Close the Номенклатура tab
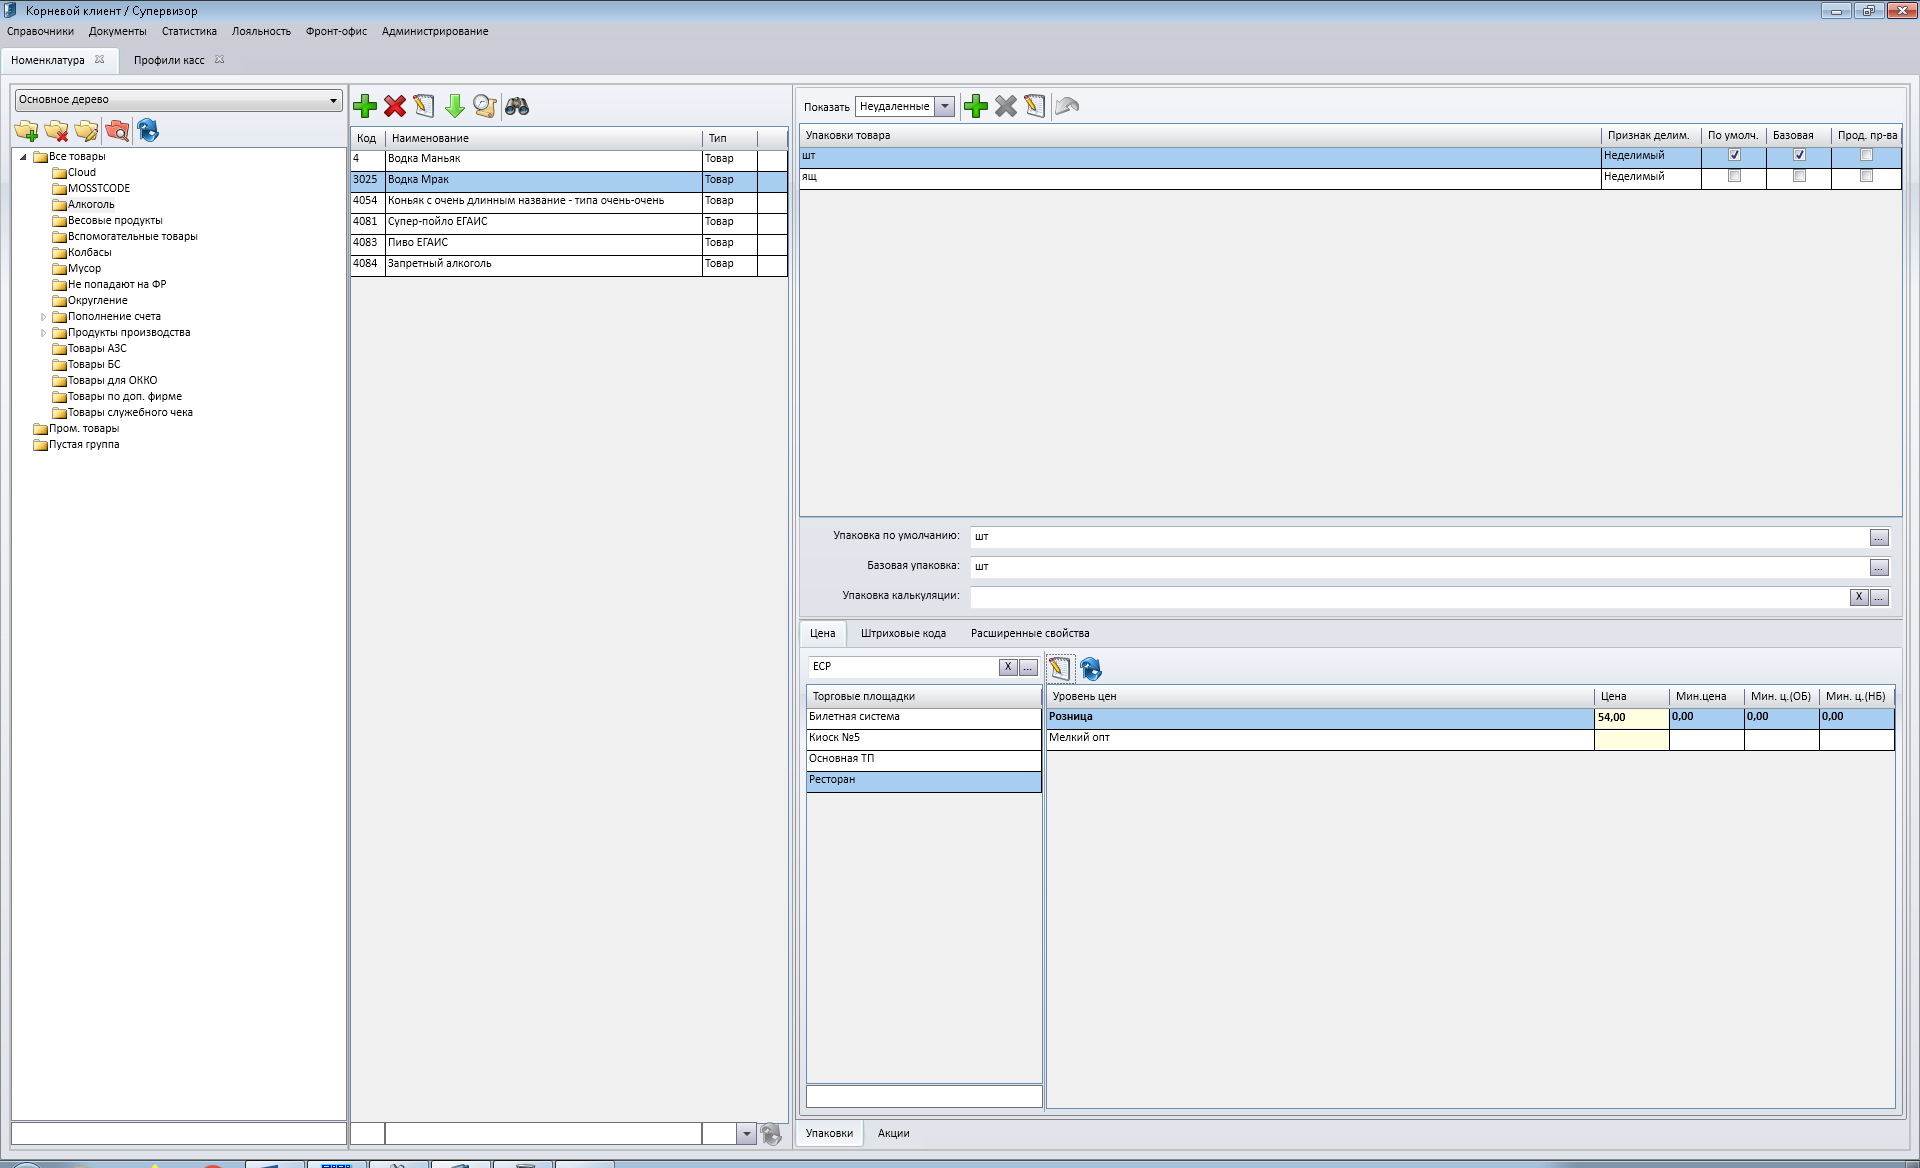This screenshot has height=1168, width=1920. click(x=100, y=60)
